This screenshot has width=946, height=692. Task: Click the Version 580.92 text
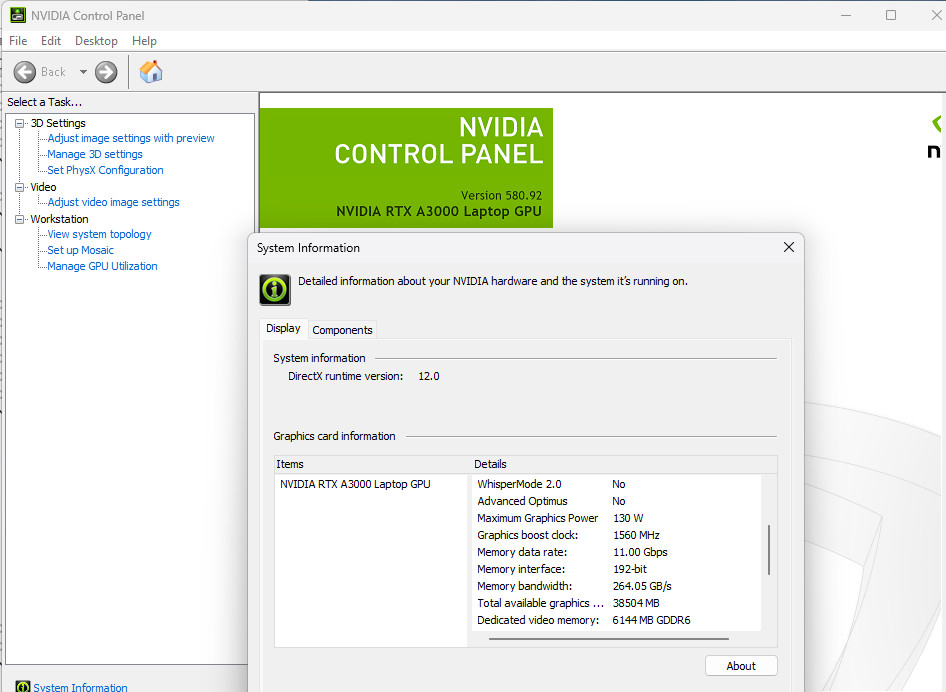point(501,195)
